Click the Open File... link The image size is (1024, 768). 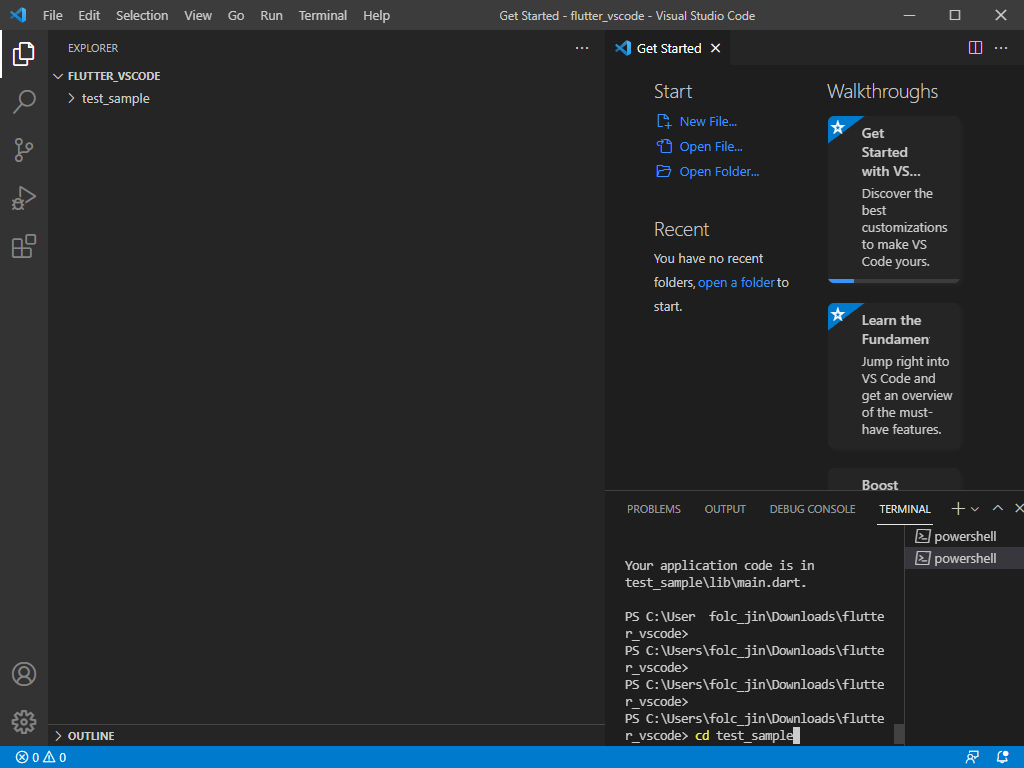point(711,146)
